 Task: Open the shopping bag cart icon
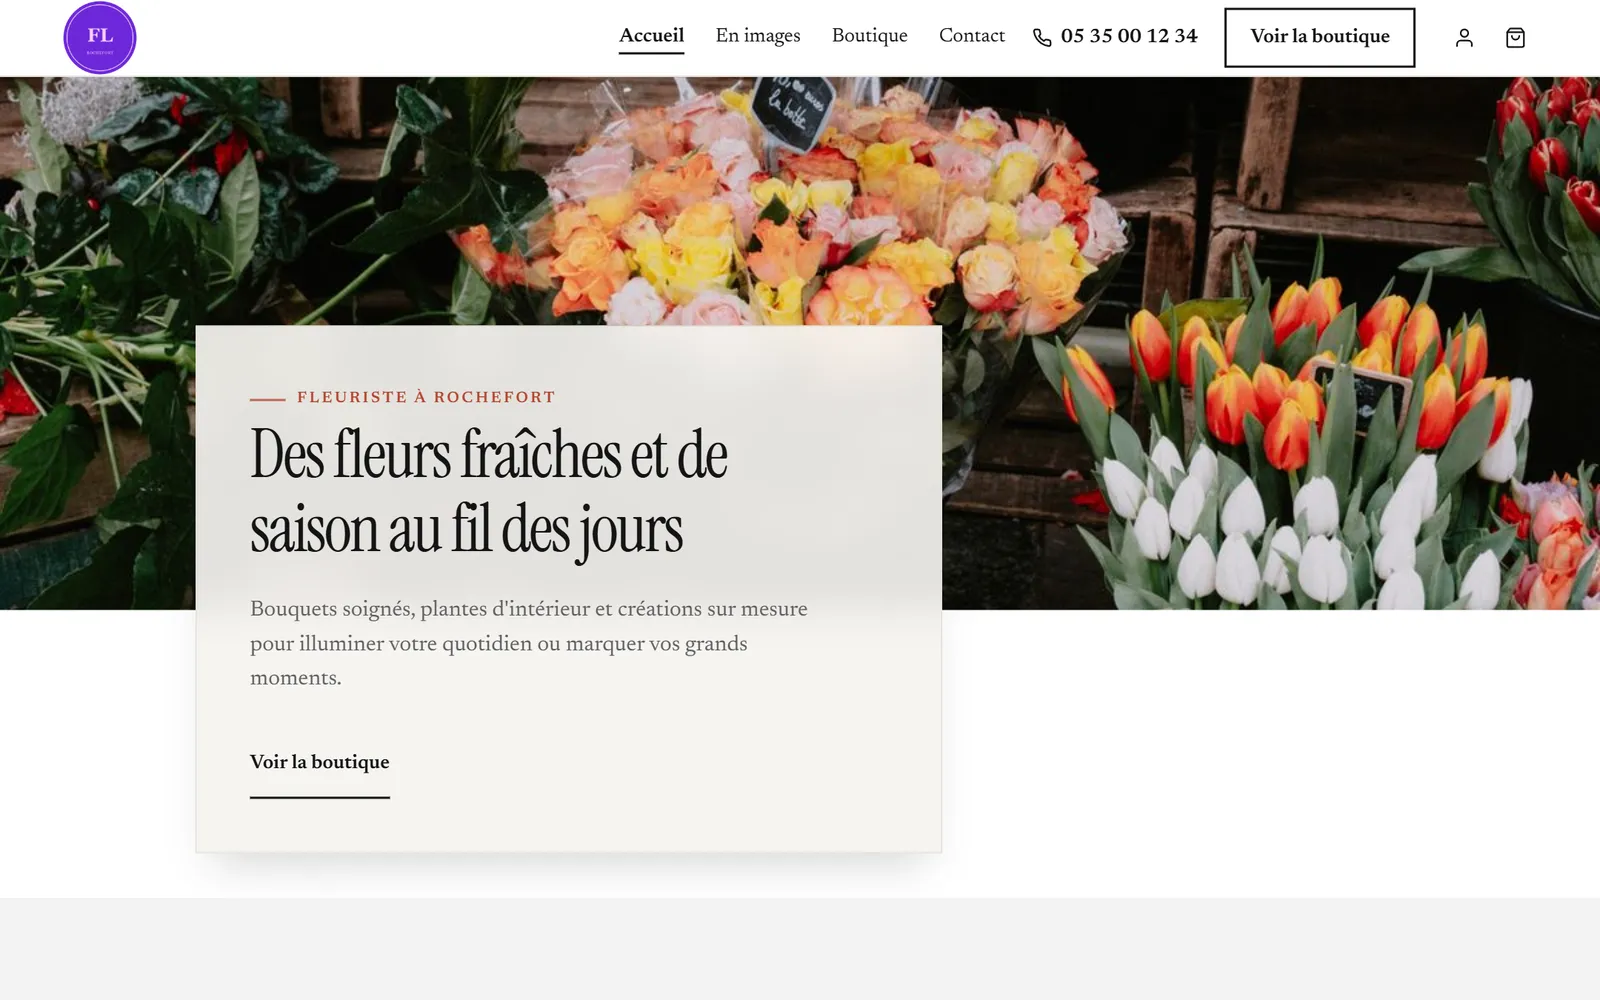(1515, 38)
